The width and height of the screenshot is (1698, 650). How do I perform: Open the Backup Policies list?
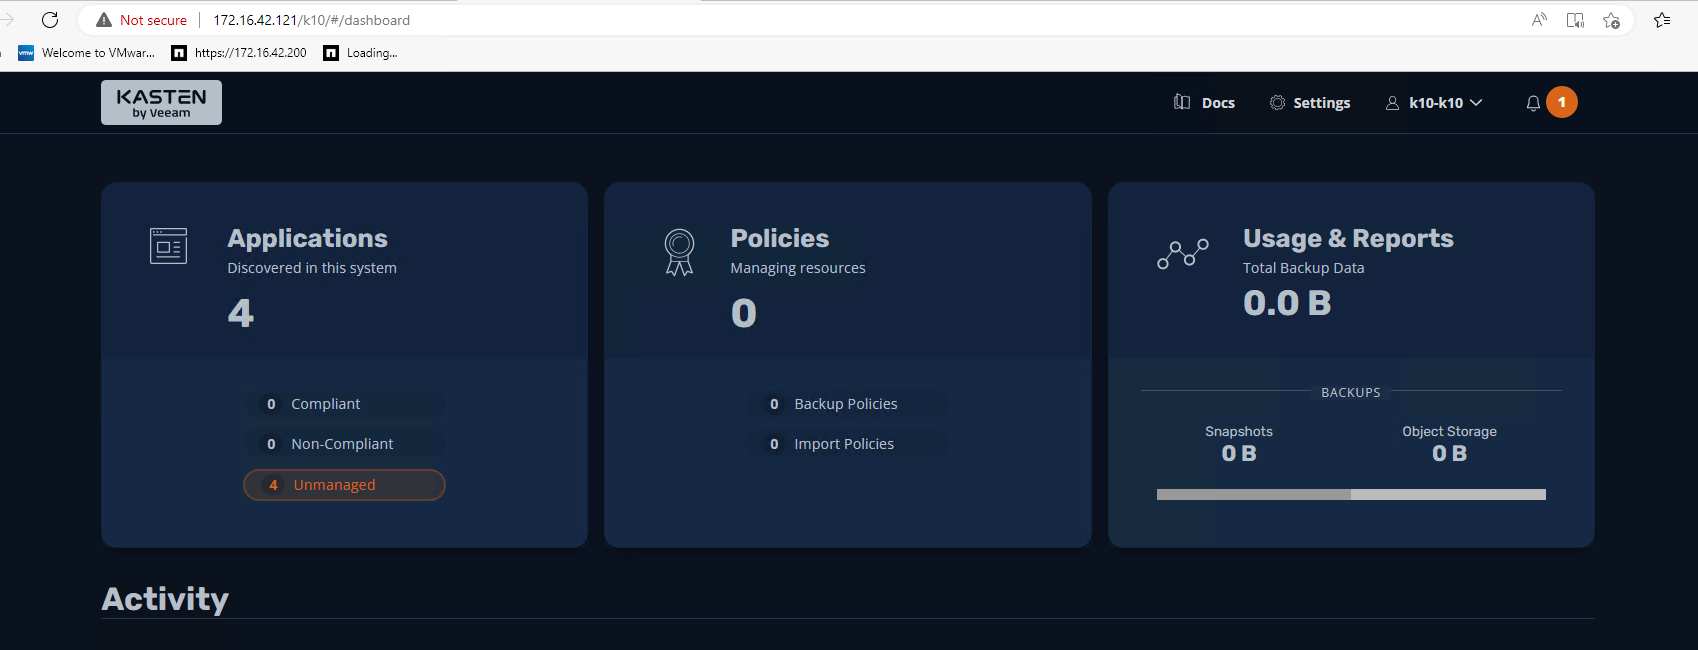coord(846,404)
